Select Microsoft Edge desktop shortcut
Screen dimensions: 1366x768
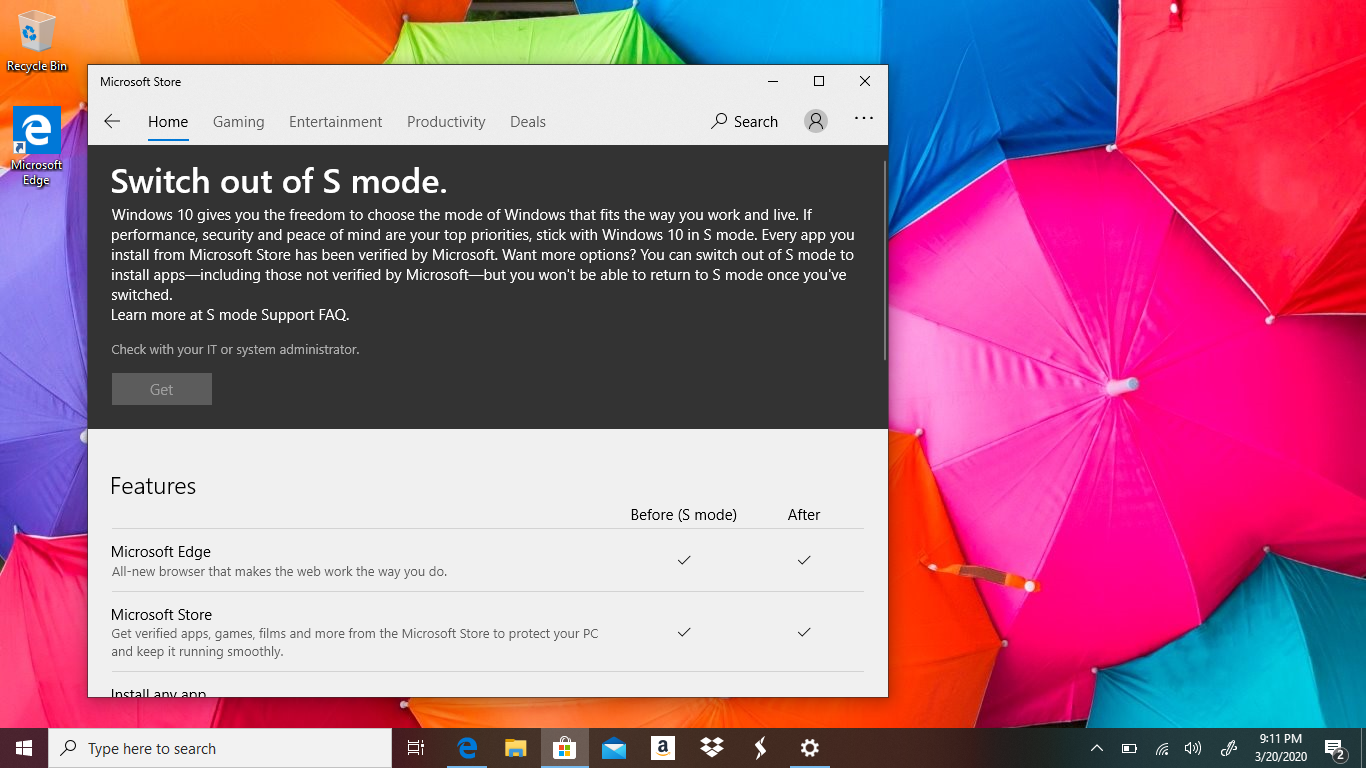[37, 147]
